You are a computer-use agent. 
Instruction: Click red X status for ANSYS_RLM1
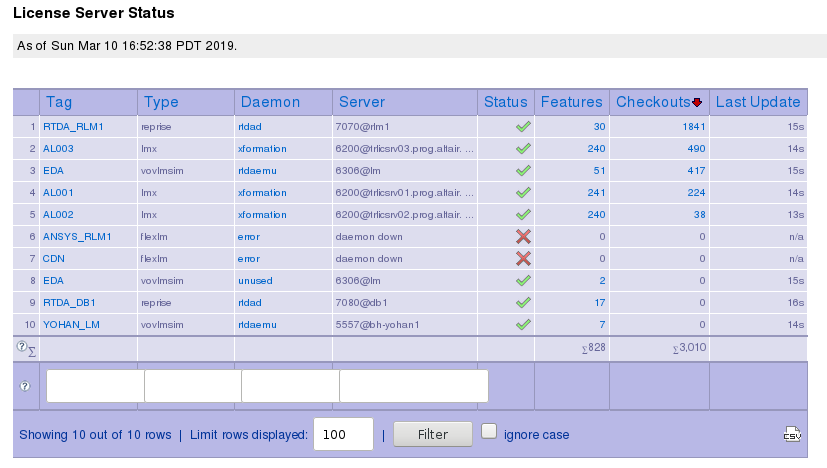click(x=522, y=236)
